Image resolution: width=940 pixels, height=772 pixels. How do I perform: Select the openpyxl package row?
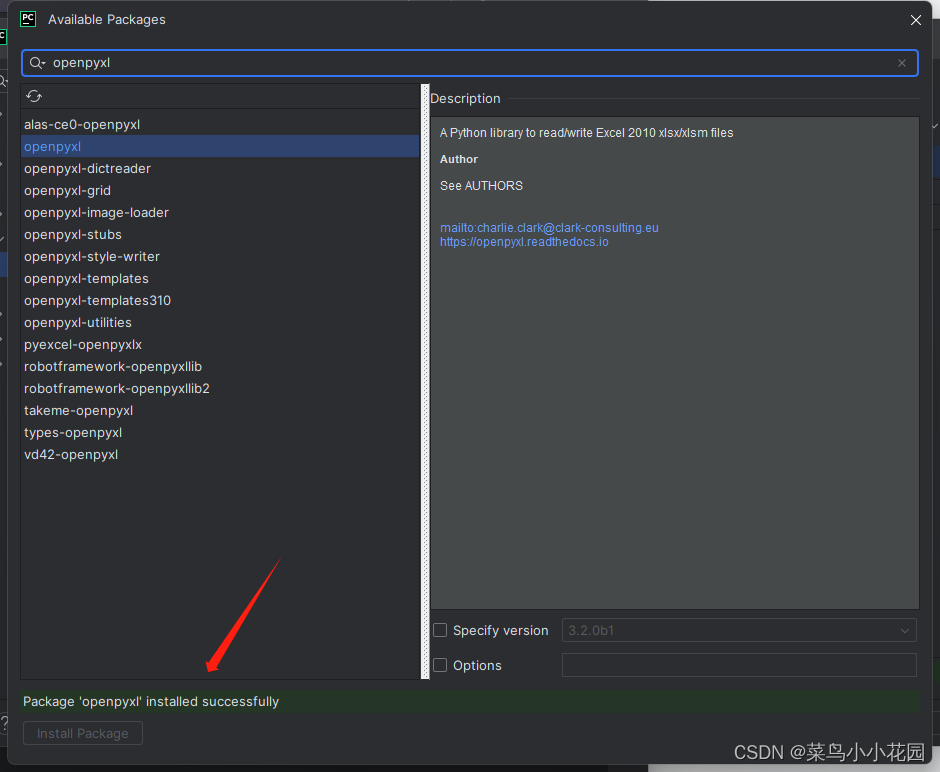pos(220,146)
